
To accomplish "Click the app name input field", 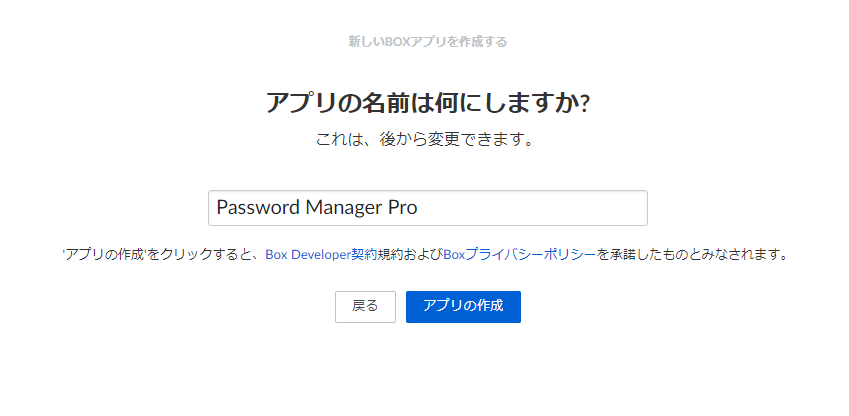I will click(427, 208).
